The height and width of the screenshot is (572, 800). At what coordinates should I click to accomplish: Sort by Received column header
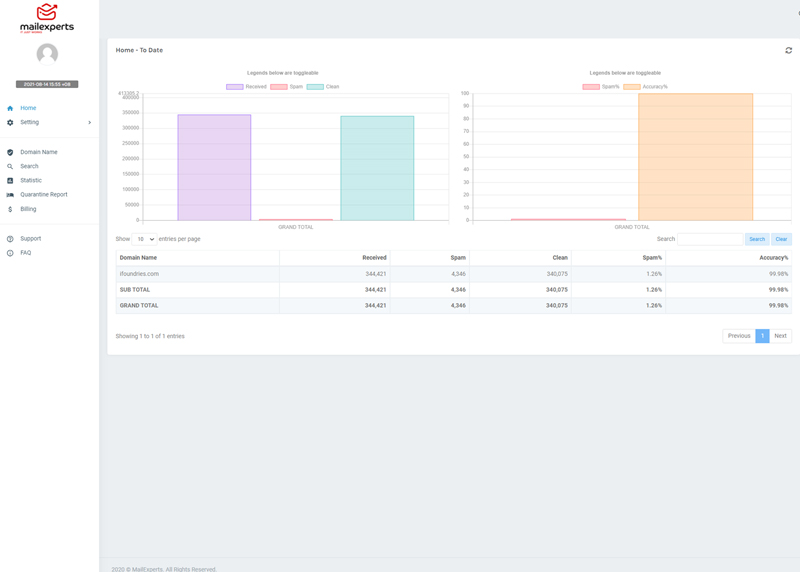point(335,258)
